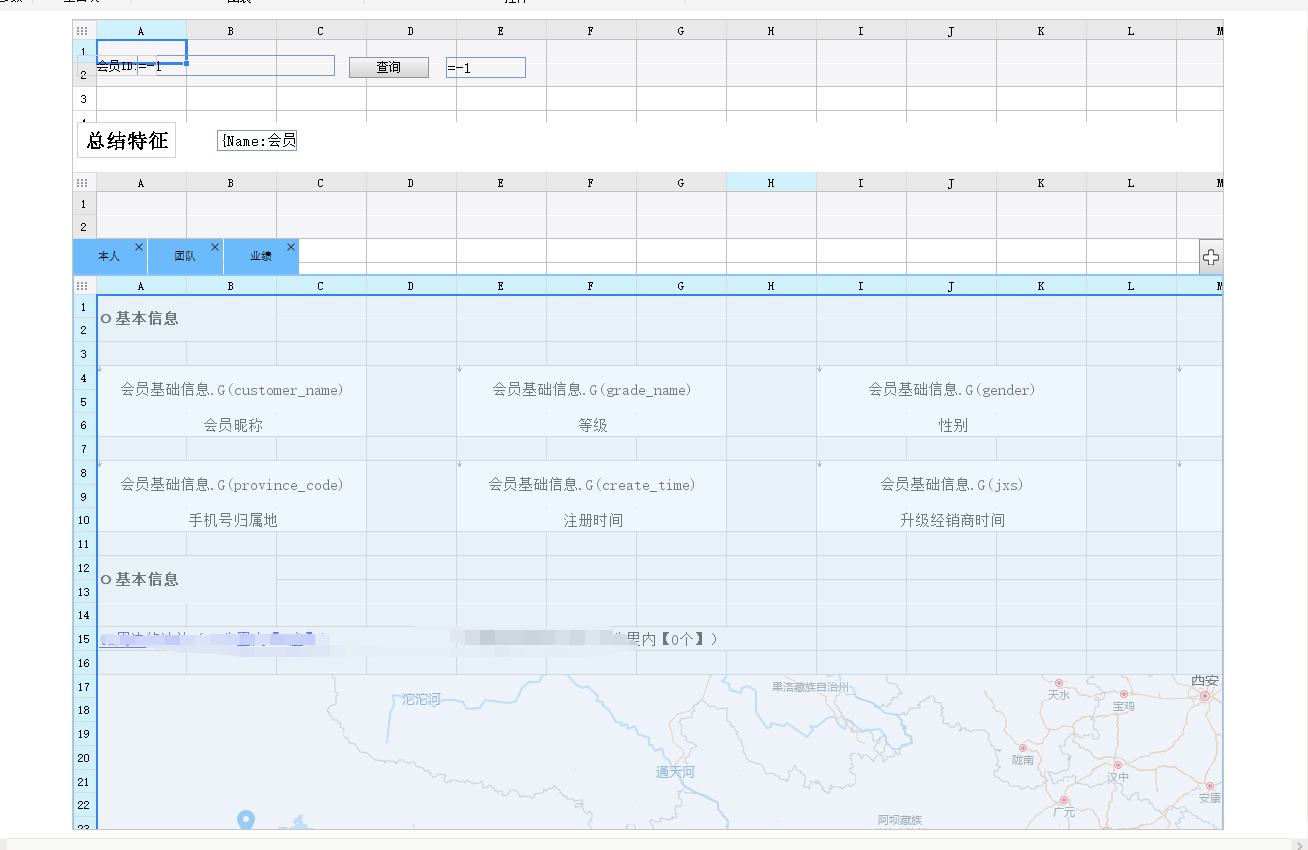Switch to the 团队 tab
Viewport: 1308px width, 850px height.
185,257
